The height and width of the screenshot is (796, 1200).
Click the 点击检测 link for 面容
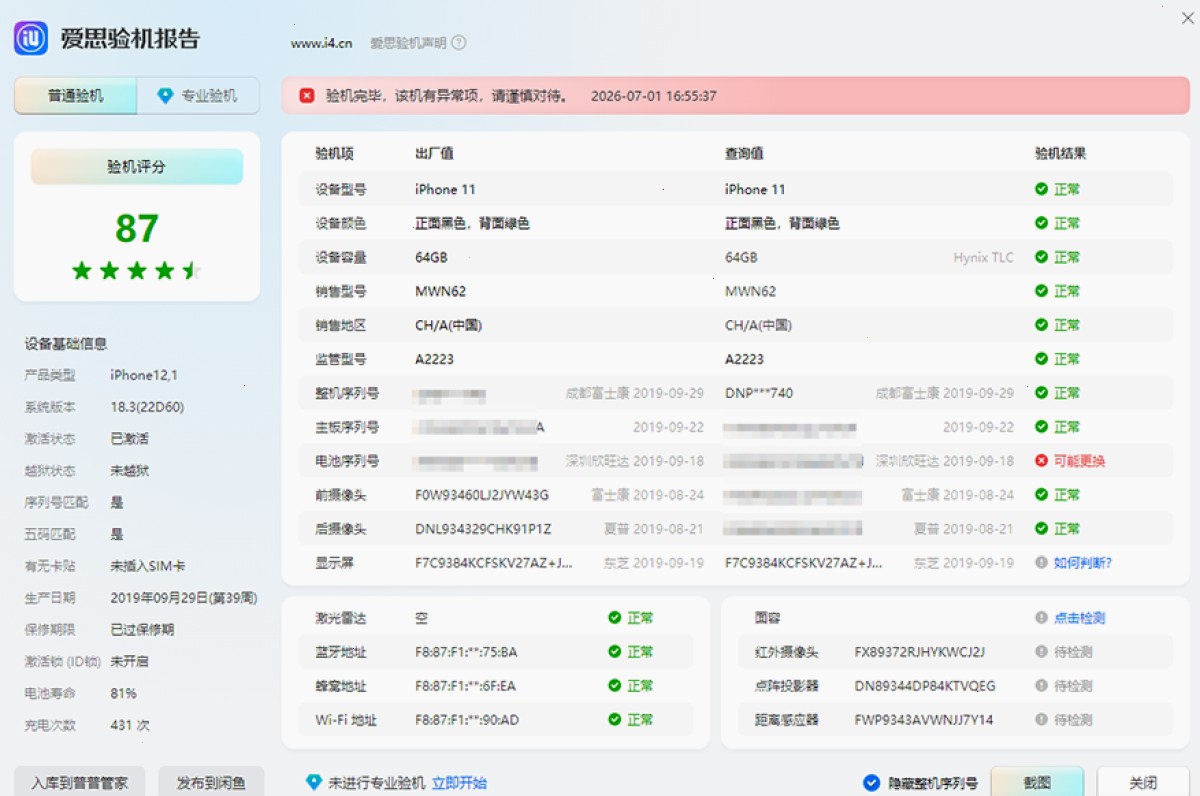(1080, 618)
